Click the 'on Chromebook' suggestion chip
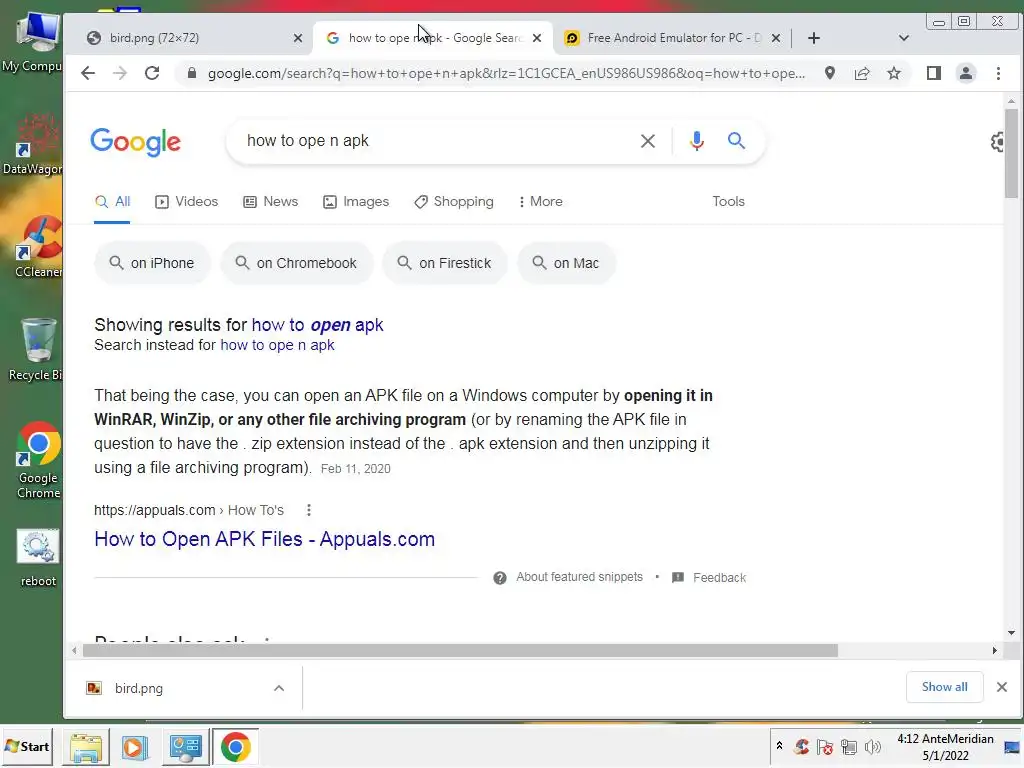The width and height of the screenshot is (1024, 768). tap(297, 263)
